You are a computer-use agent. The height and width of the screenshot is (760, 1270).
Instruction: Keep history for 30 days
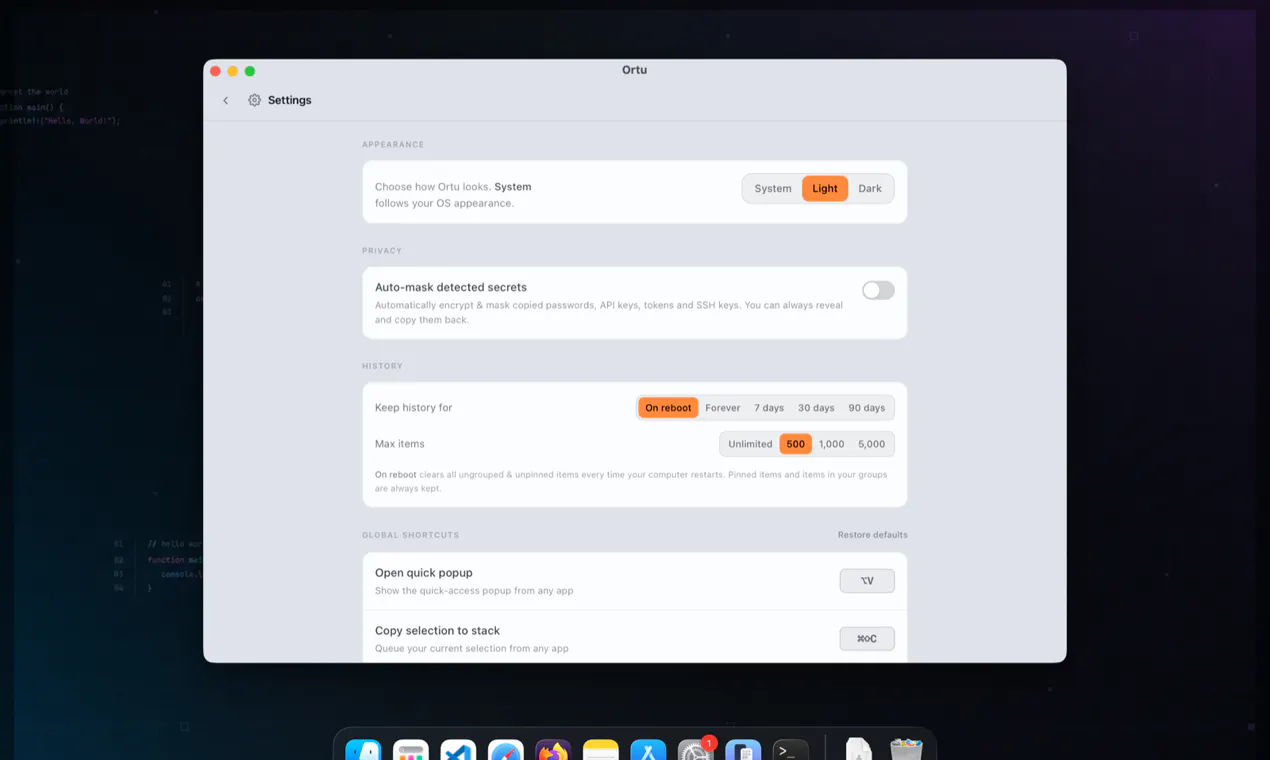[816, 408]
